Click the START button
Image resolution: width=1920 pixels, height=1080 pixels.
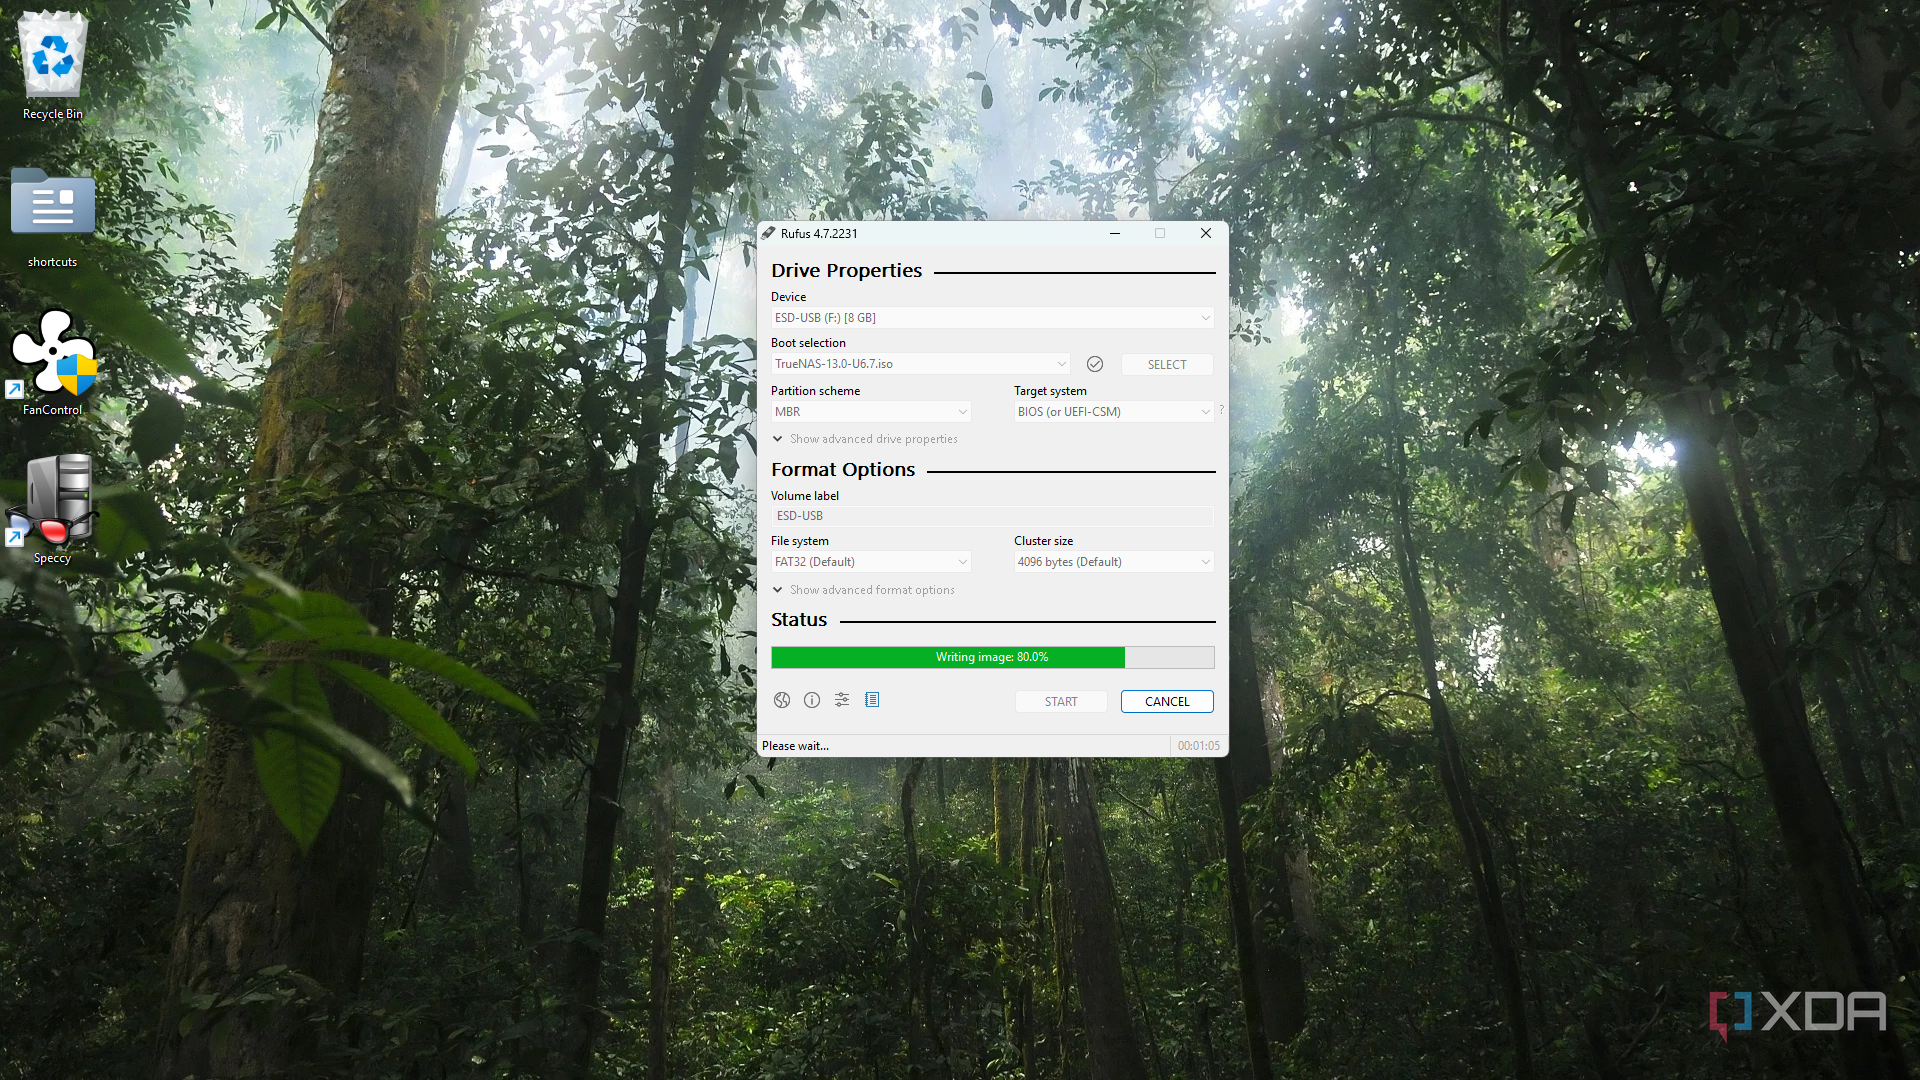tap(1061, 702)
